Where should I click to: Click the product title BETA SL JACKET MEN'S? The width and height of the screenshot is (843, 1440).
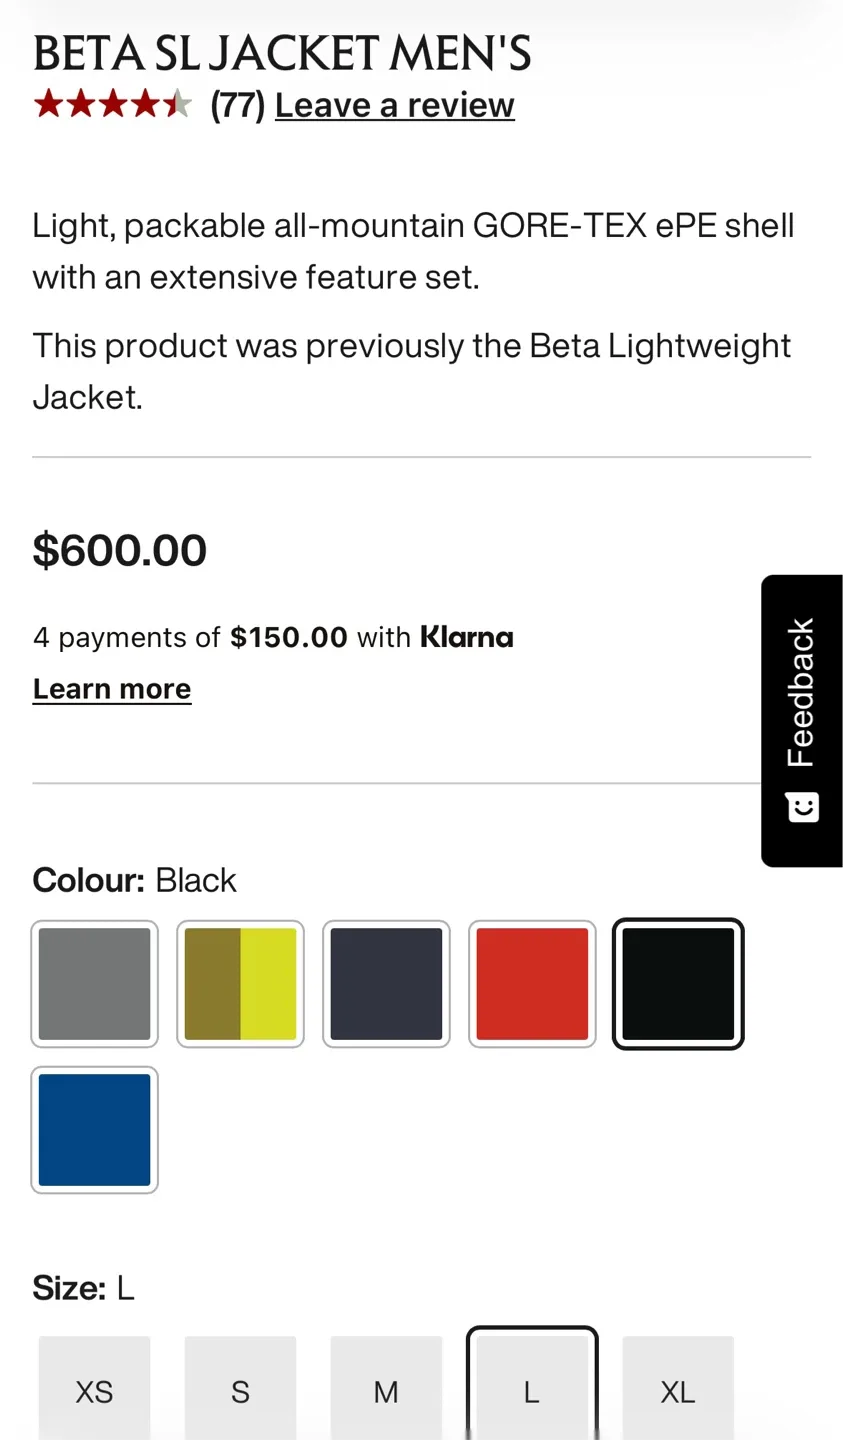[281, 52]
